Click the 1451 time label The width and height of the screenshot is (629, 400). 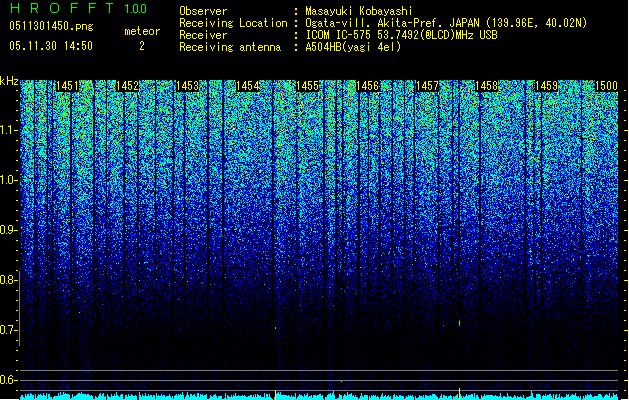tap(67, 86)
